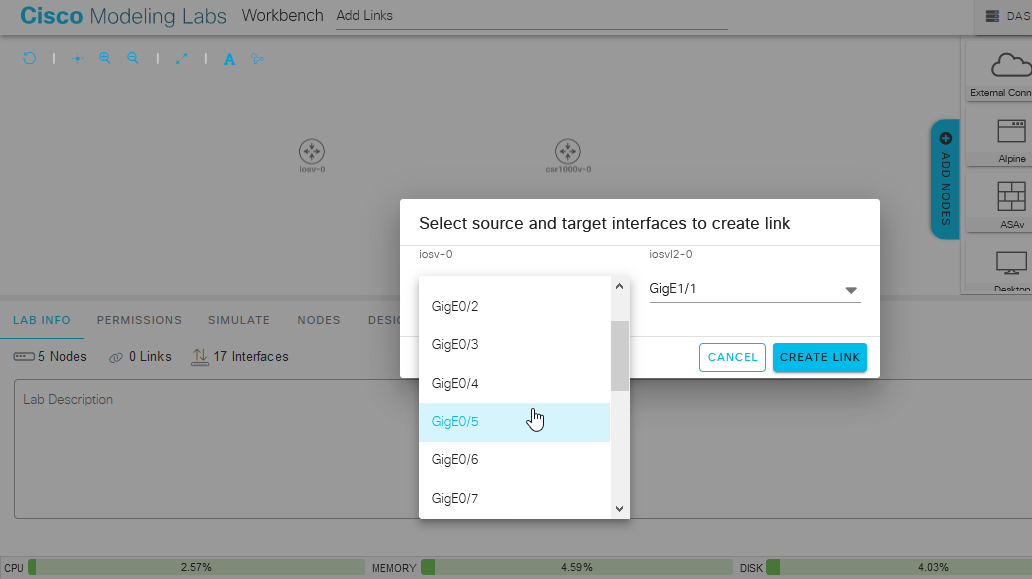
Task: Select GigE0/5 from the interface list
Action: point(455,421)
